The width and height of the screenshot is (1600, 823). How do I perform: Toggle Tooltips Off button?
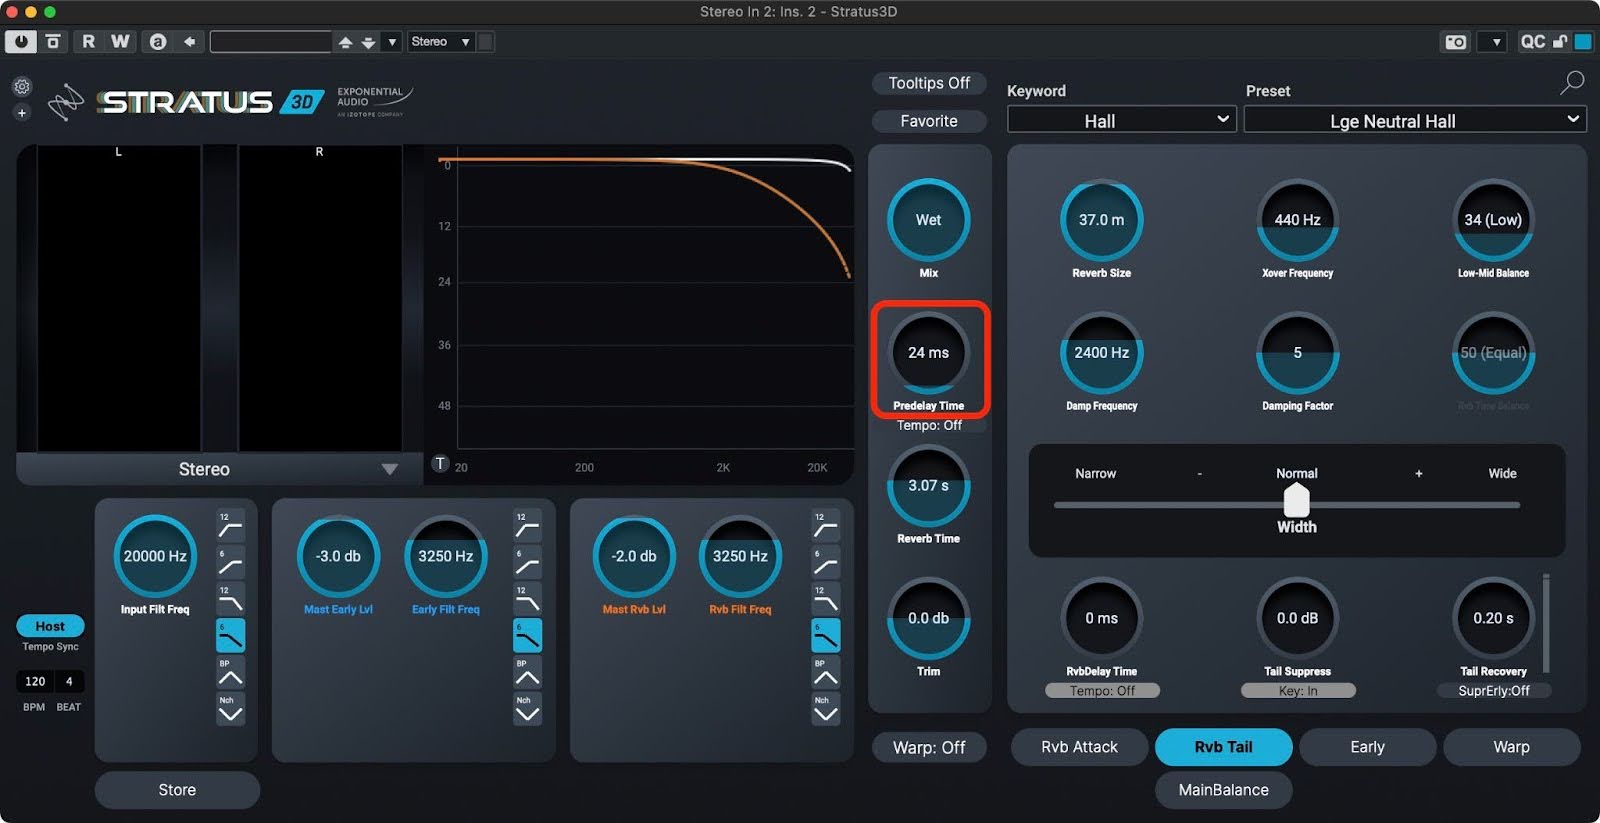(929, 83)
